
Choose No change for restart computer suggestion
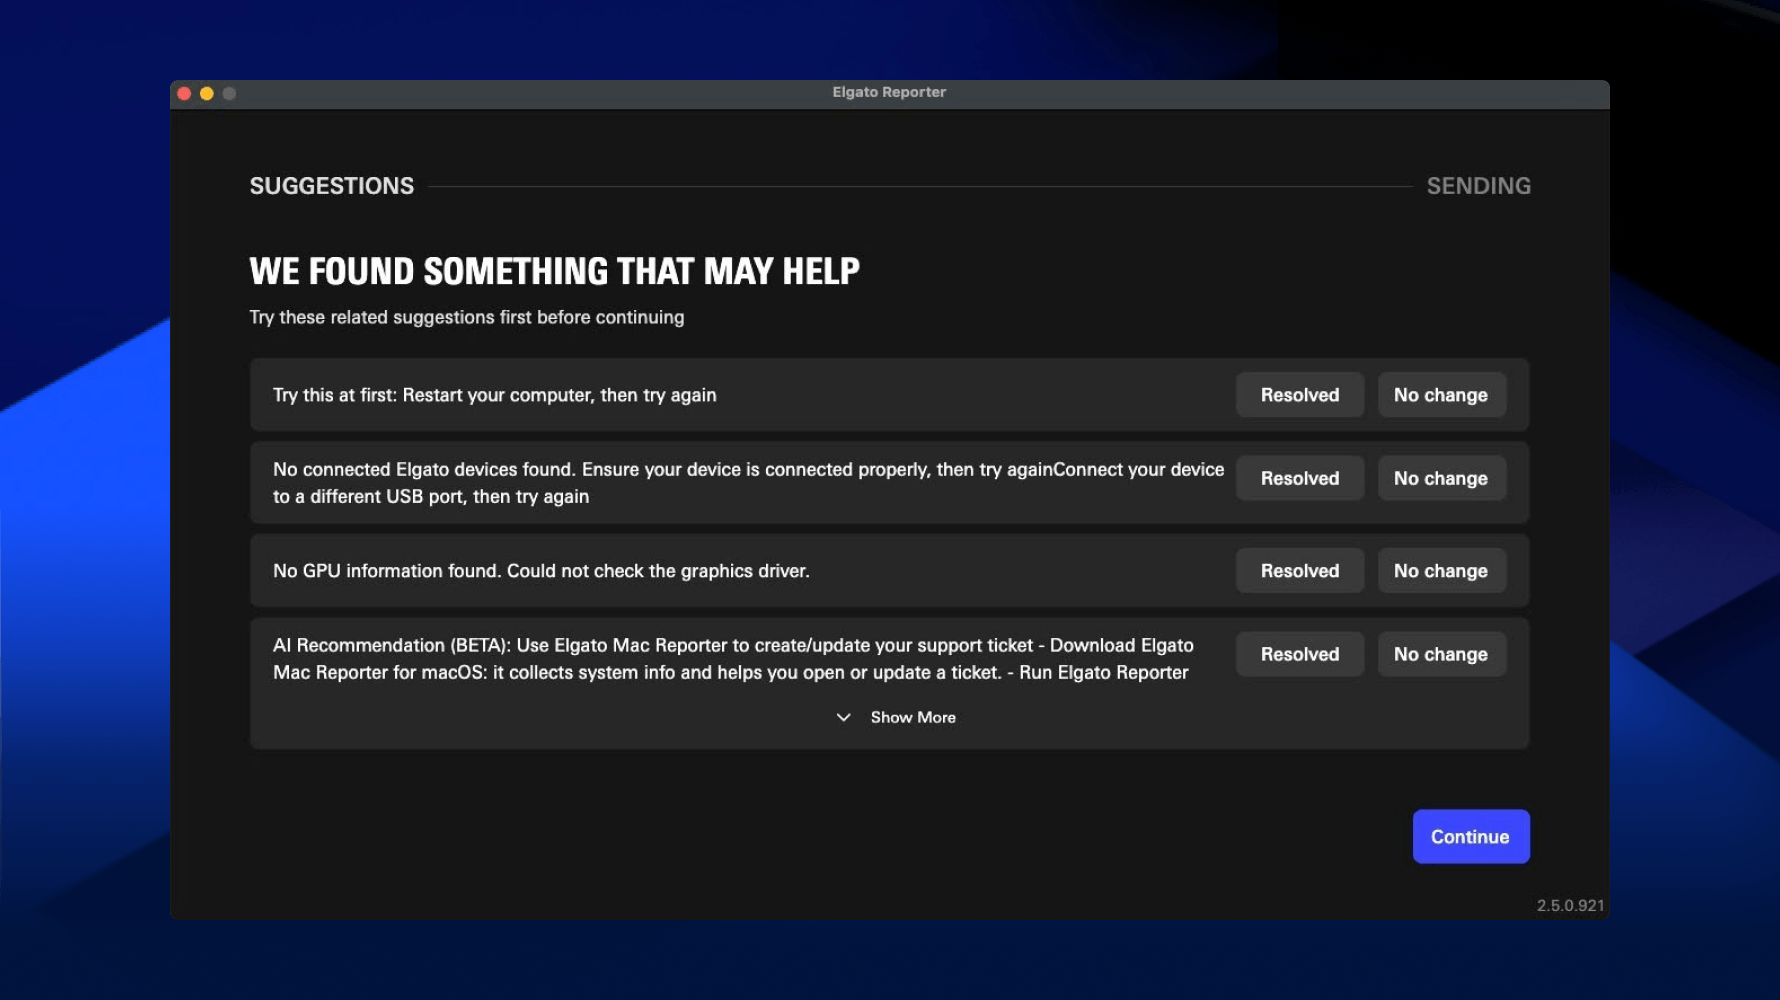click(1441, 395)
